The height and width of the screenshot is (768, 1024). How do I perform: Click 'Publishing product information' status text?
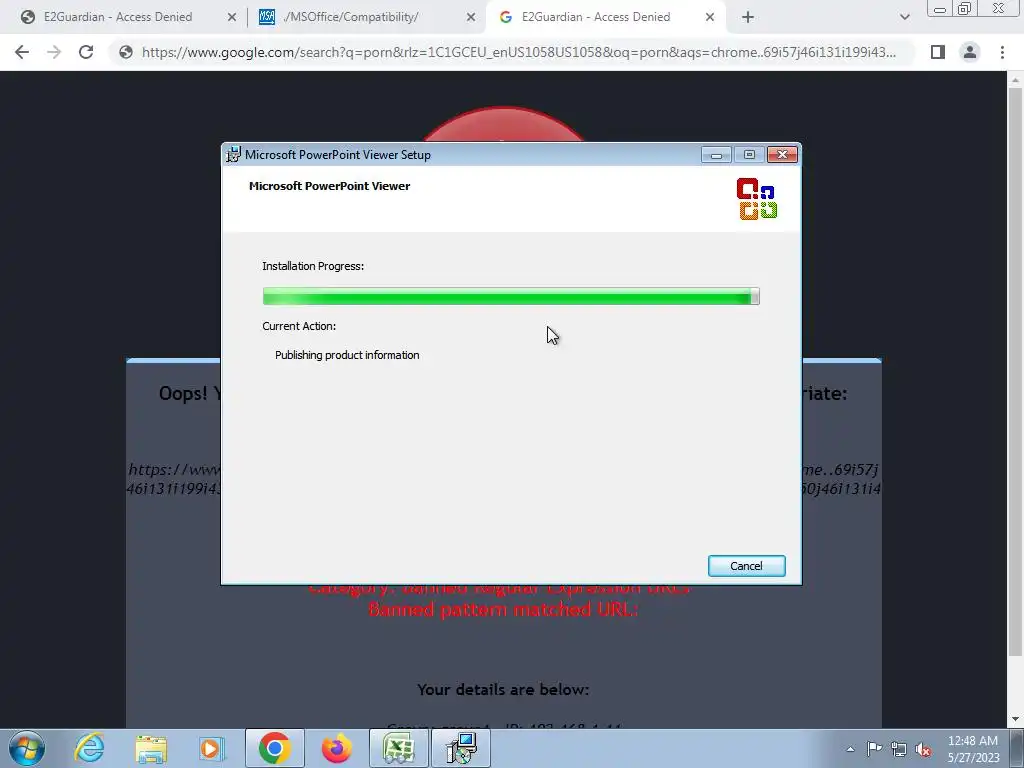point(347,355)
